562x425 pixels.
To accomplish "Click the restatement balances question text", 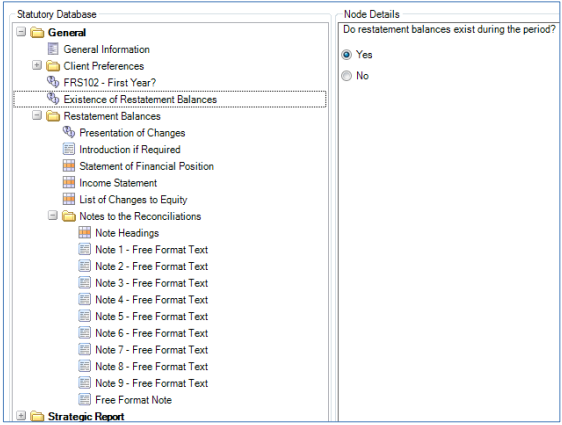I will click(x=449, y=29).
